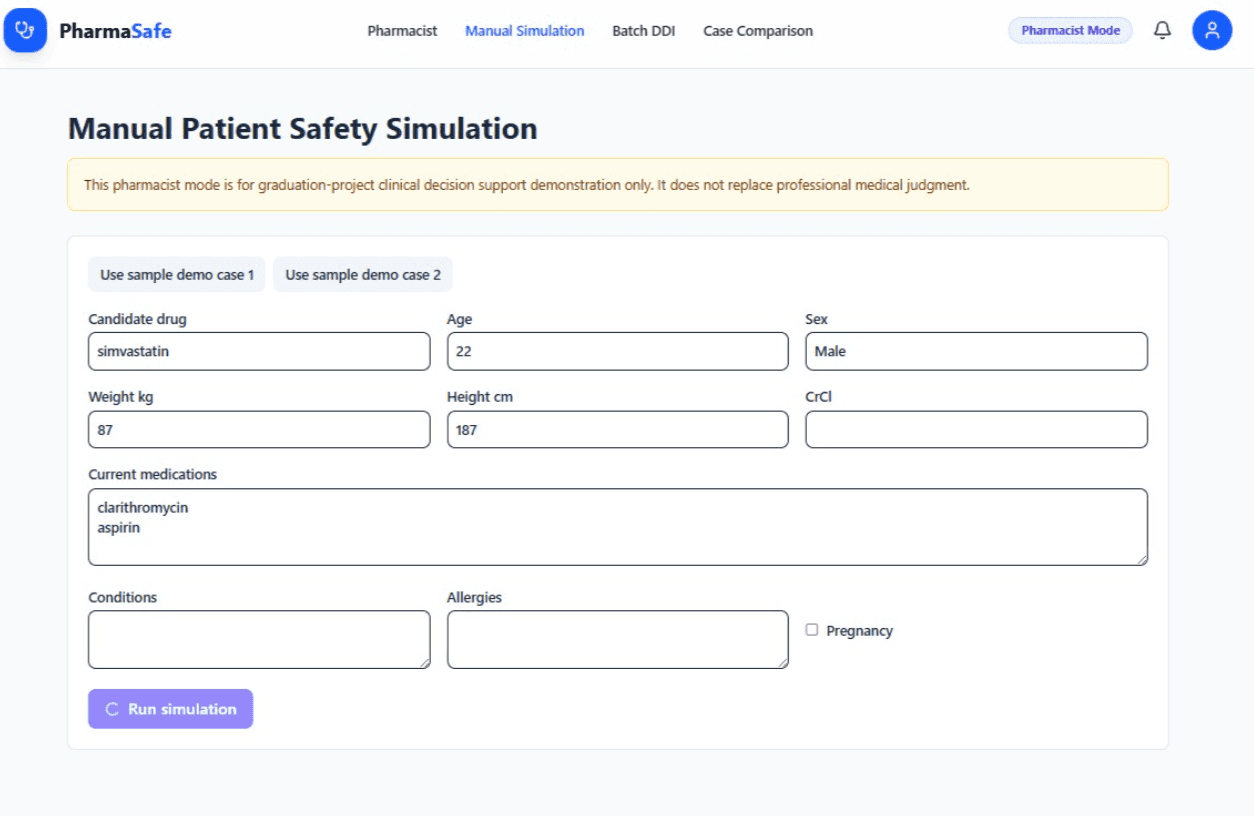This screenshot has height=816, width=1254.
Task: Click the Pharmacist Mode badge
Action: click(1070, 31)
